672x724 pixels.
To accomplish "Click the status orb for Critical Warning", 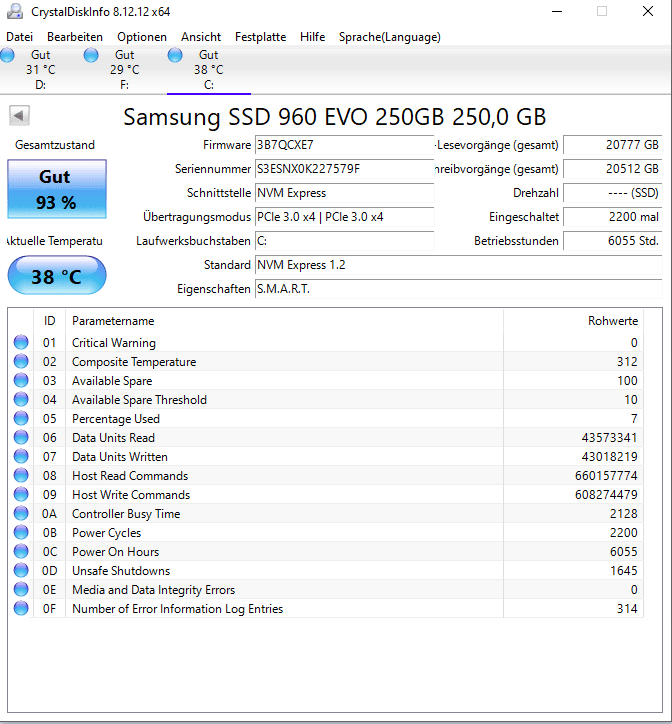I will (x=21, y=342).
